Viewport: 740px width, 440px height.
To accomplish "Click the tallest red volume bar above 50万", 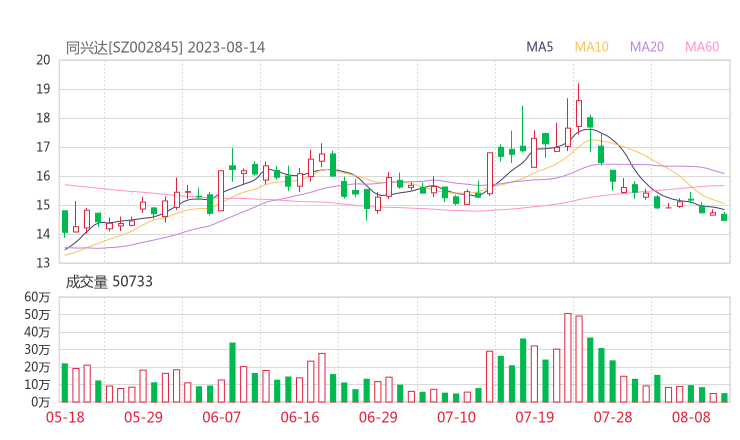I will click(x=568, y=358).
